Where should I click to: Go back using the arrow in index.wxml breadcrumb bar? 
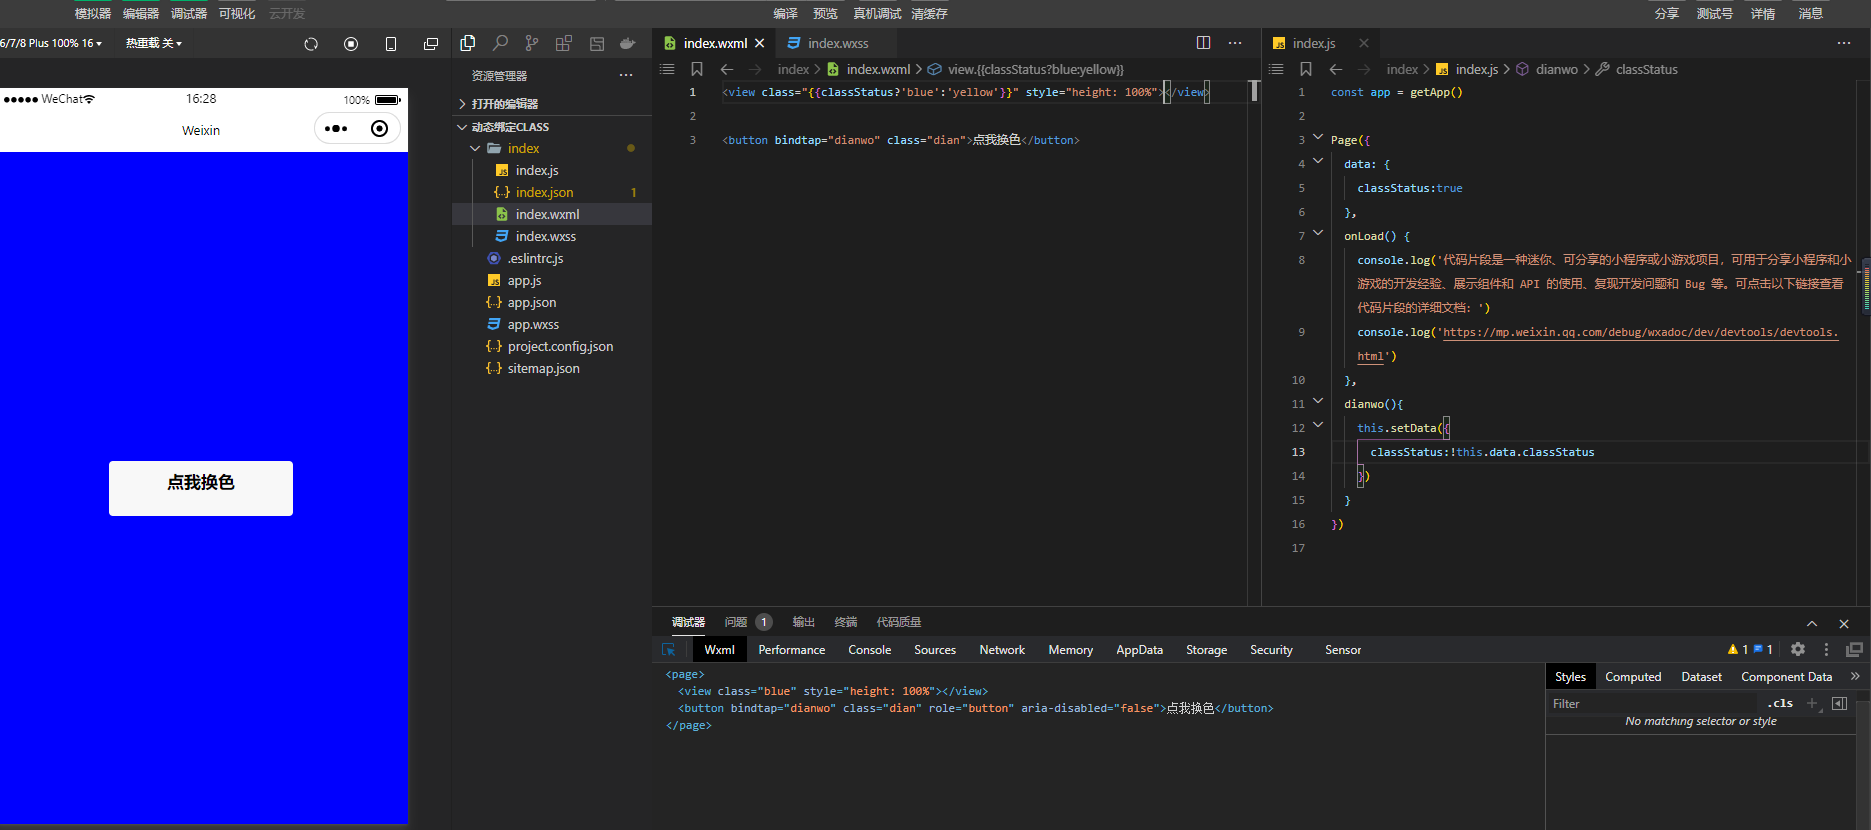click(x=727, y=69)
